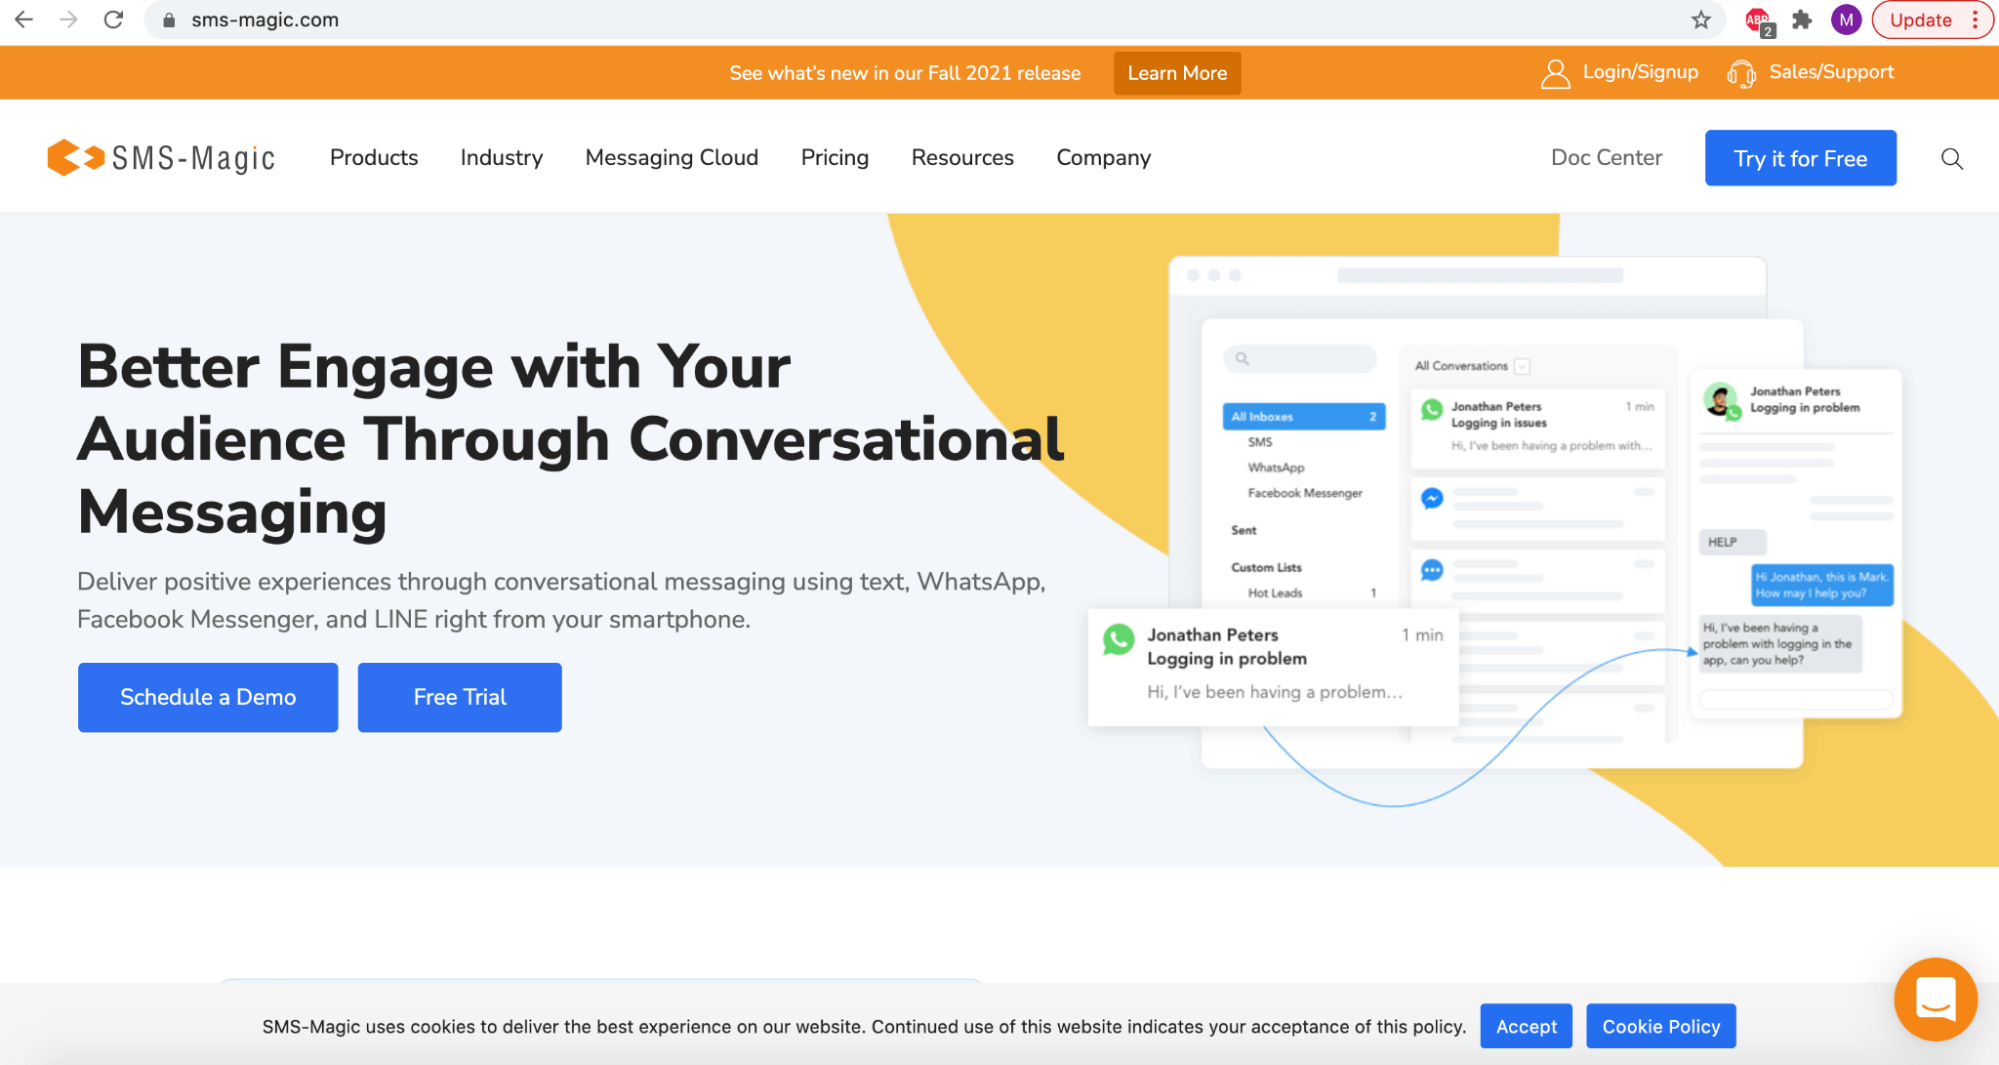The width and height of the screenshot is (1999, 1065).
Task: Open the extensions puzzle icon
Action: click(1802, 20)
